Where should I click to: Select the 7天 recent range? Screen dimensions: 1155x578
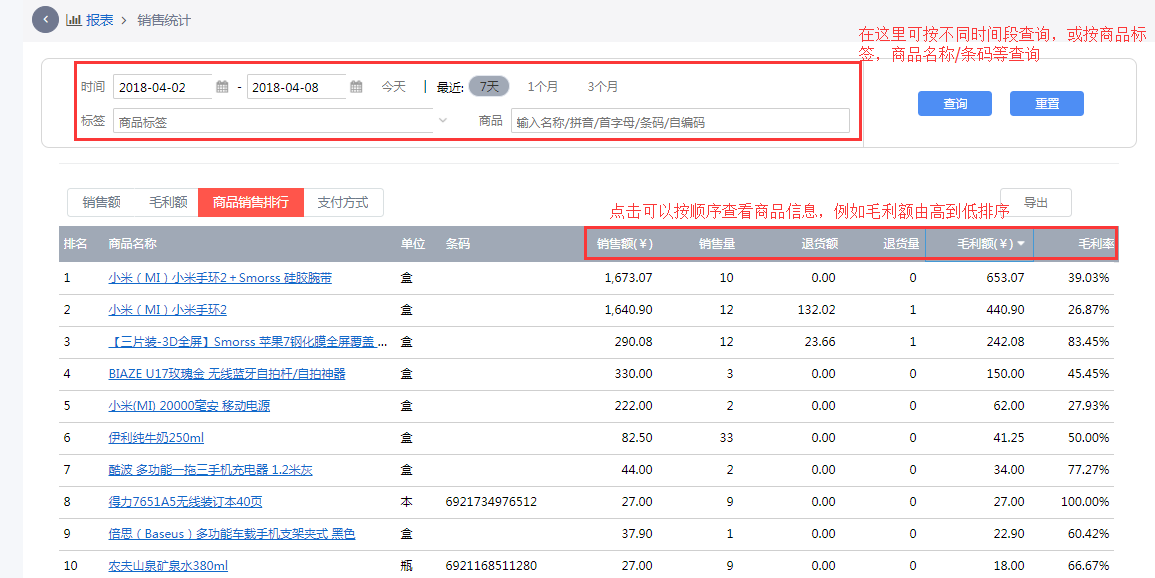(488, 86)
